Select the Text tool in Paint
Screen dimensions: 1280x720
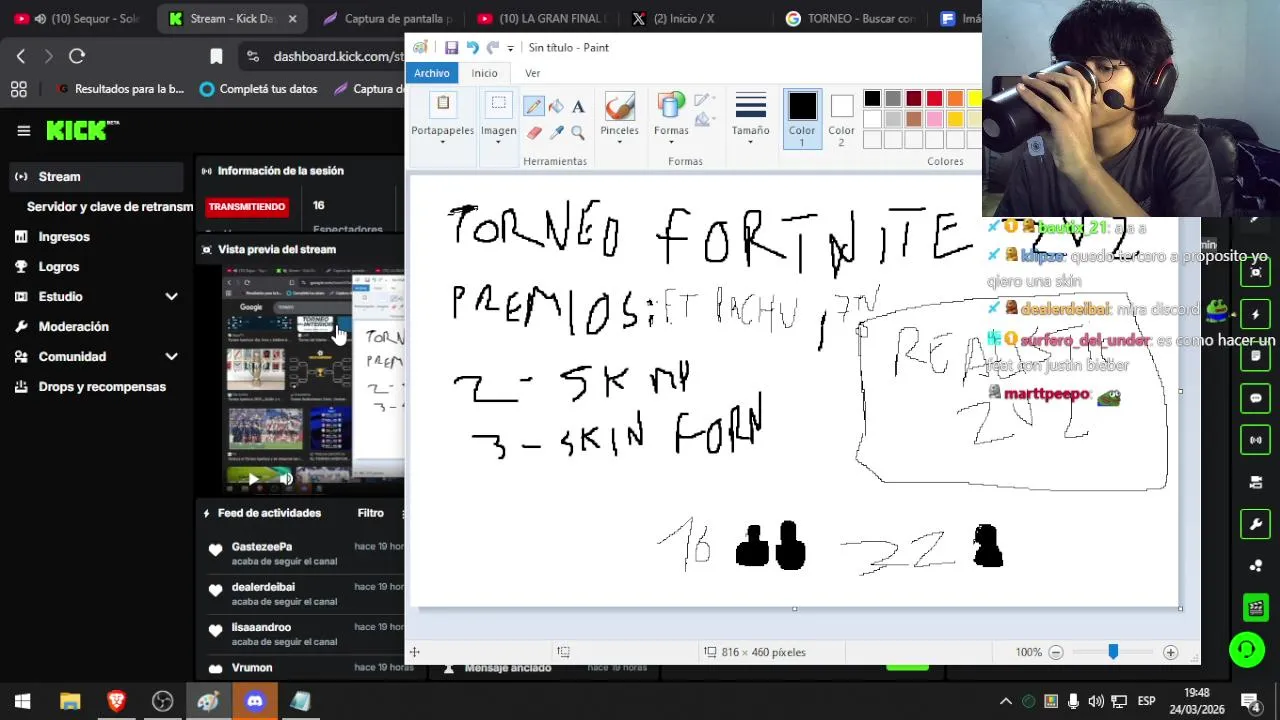tap(578, 107)
